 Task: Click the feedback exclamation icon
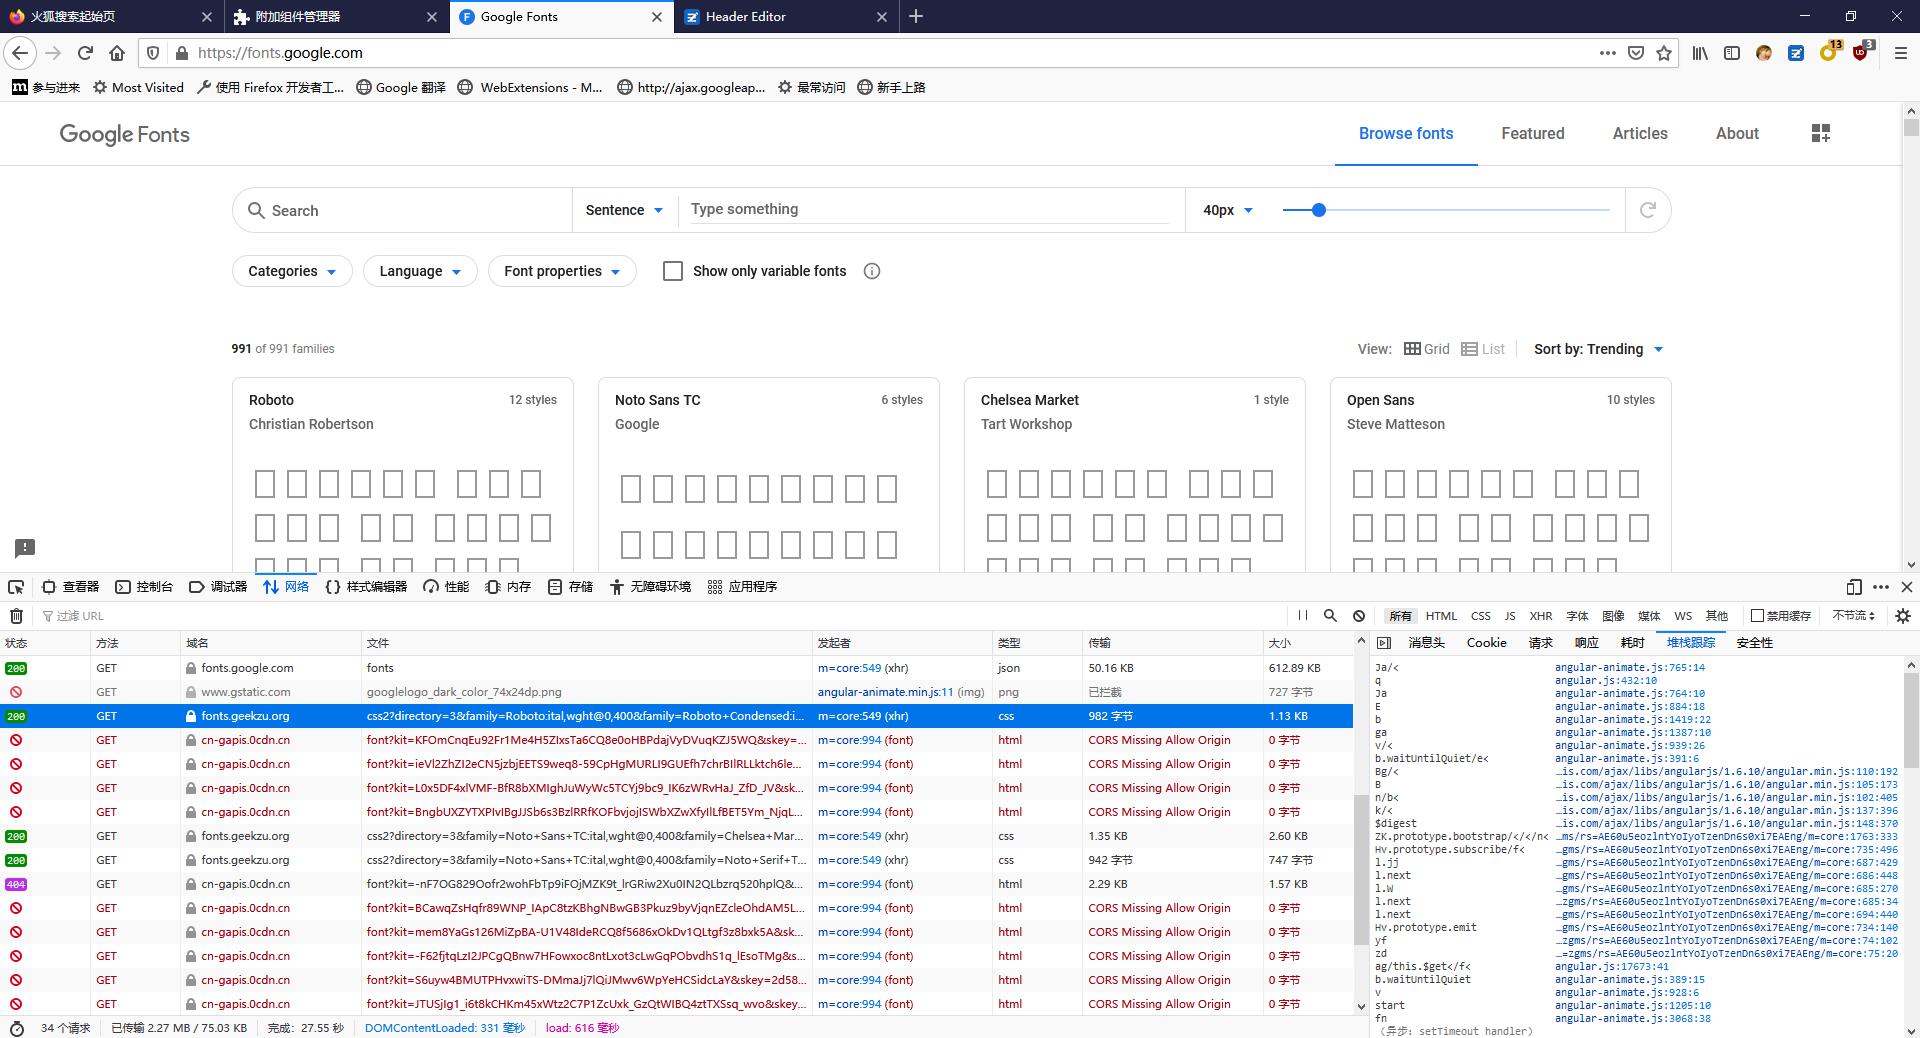[x=25, y=548]
